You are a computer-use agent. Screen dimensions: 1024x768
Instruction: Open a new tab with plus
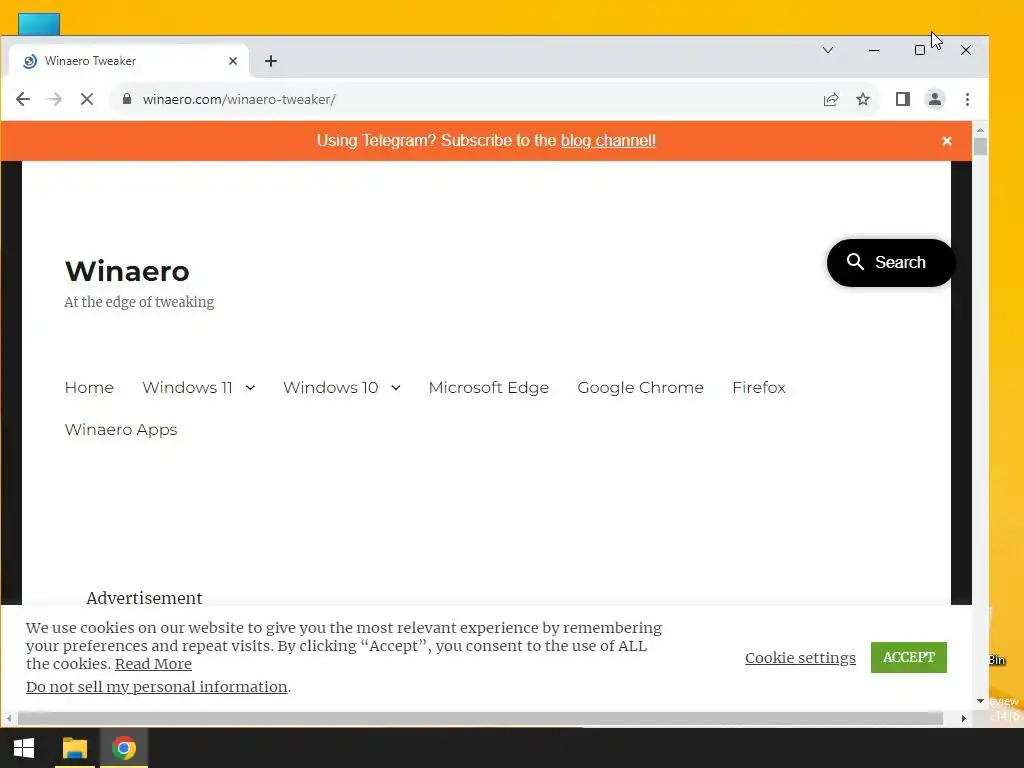pyautogui.click(x=271, y=61)
